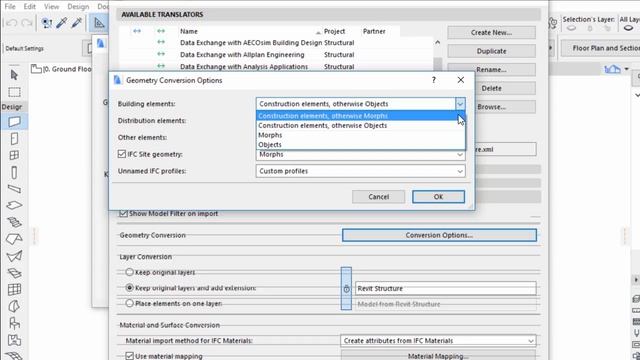Click the toolbar icon left of the eyedropper
The image size is (640, 360).
[47, 23]
